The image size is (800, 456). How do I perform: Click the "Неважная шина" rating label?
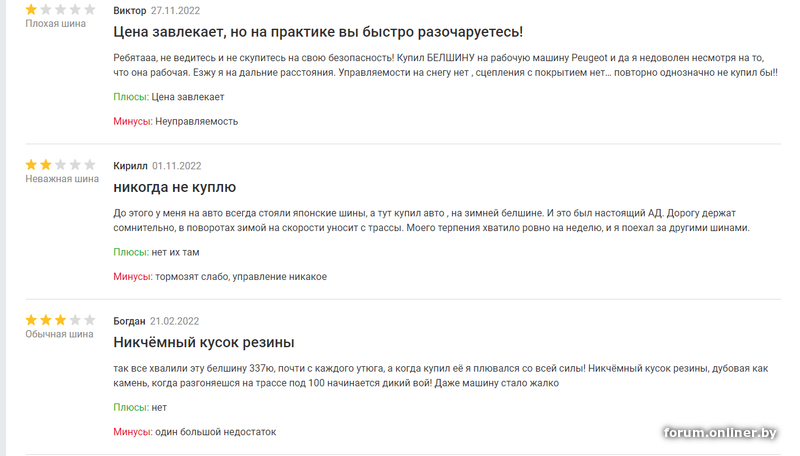tap(62, 179)
